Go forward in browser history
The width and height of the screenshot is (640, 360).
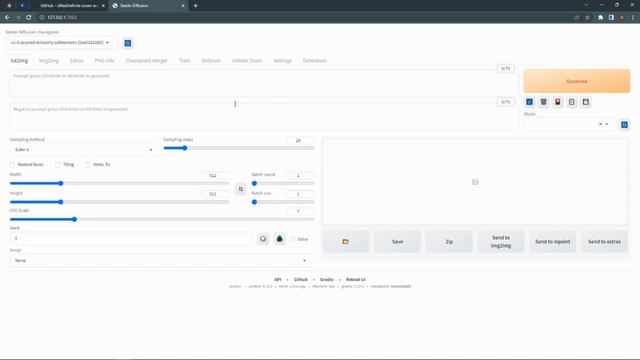[x=18, y=17]
